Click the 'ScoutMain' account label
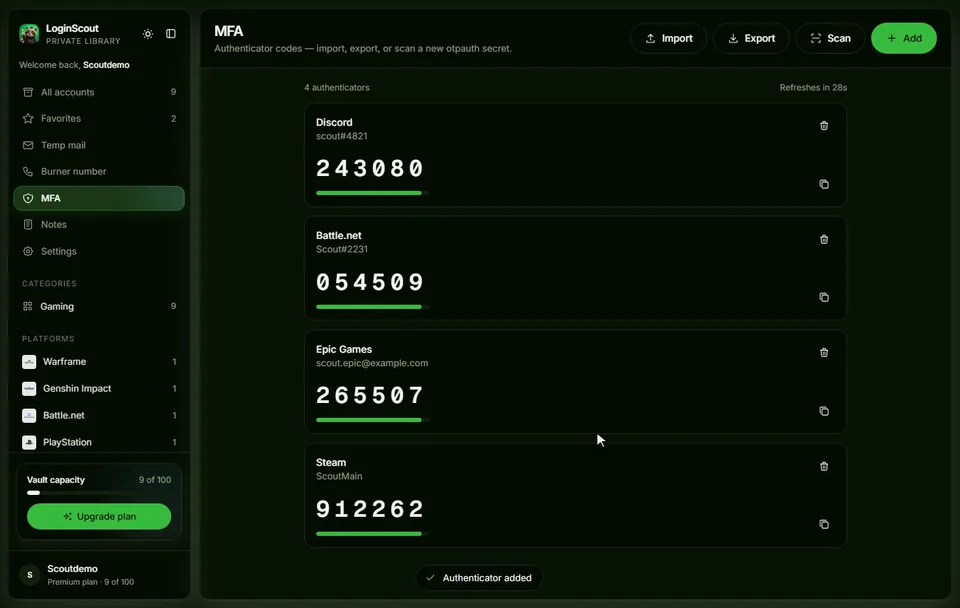 point(339,476)
